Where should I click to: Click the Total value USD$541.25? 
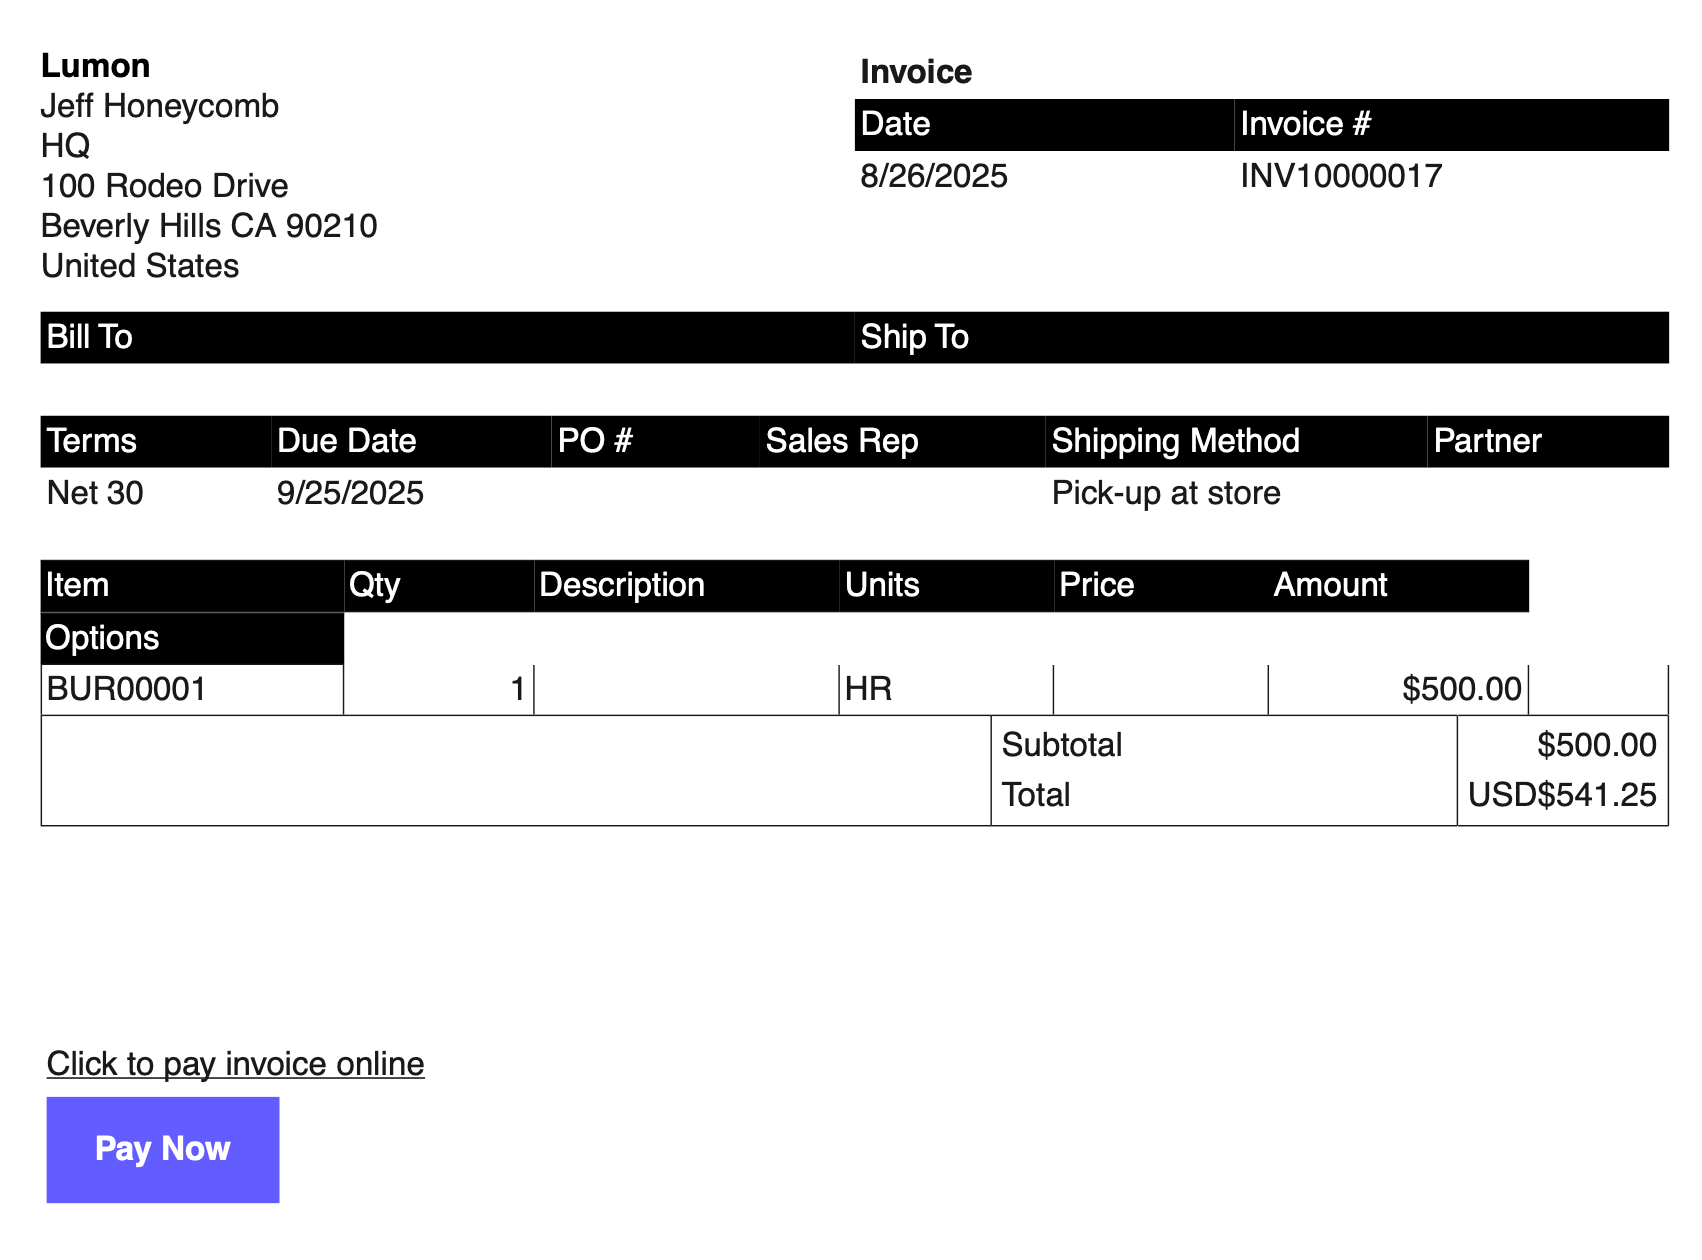[1562, 795]
